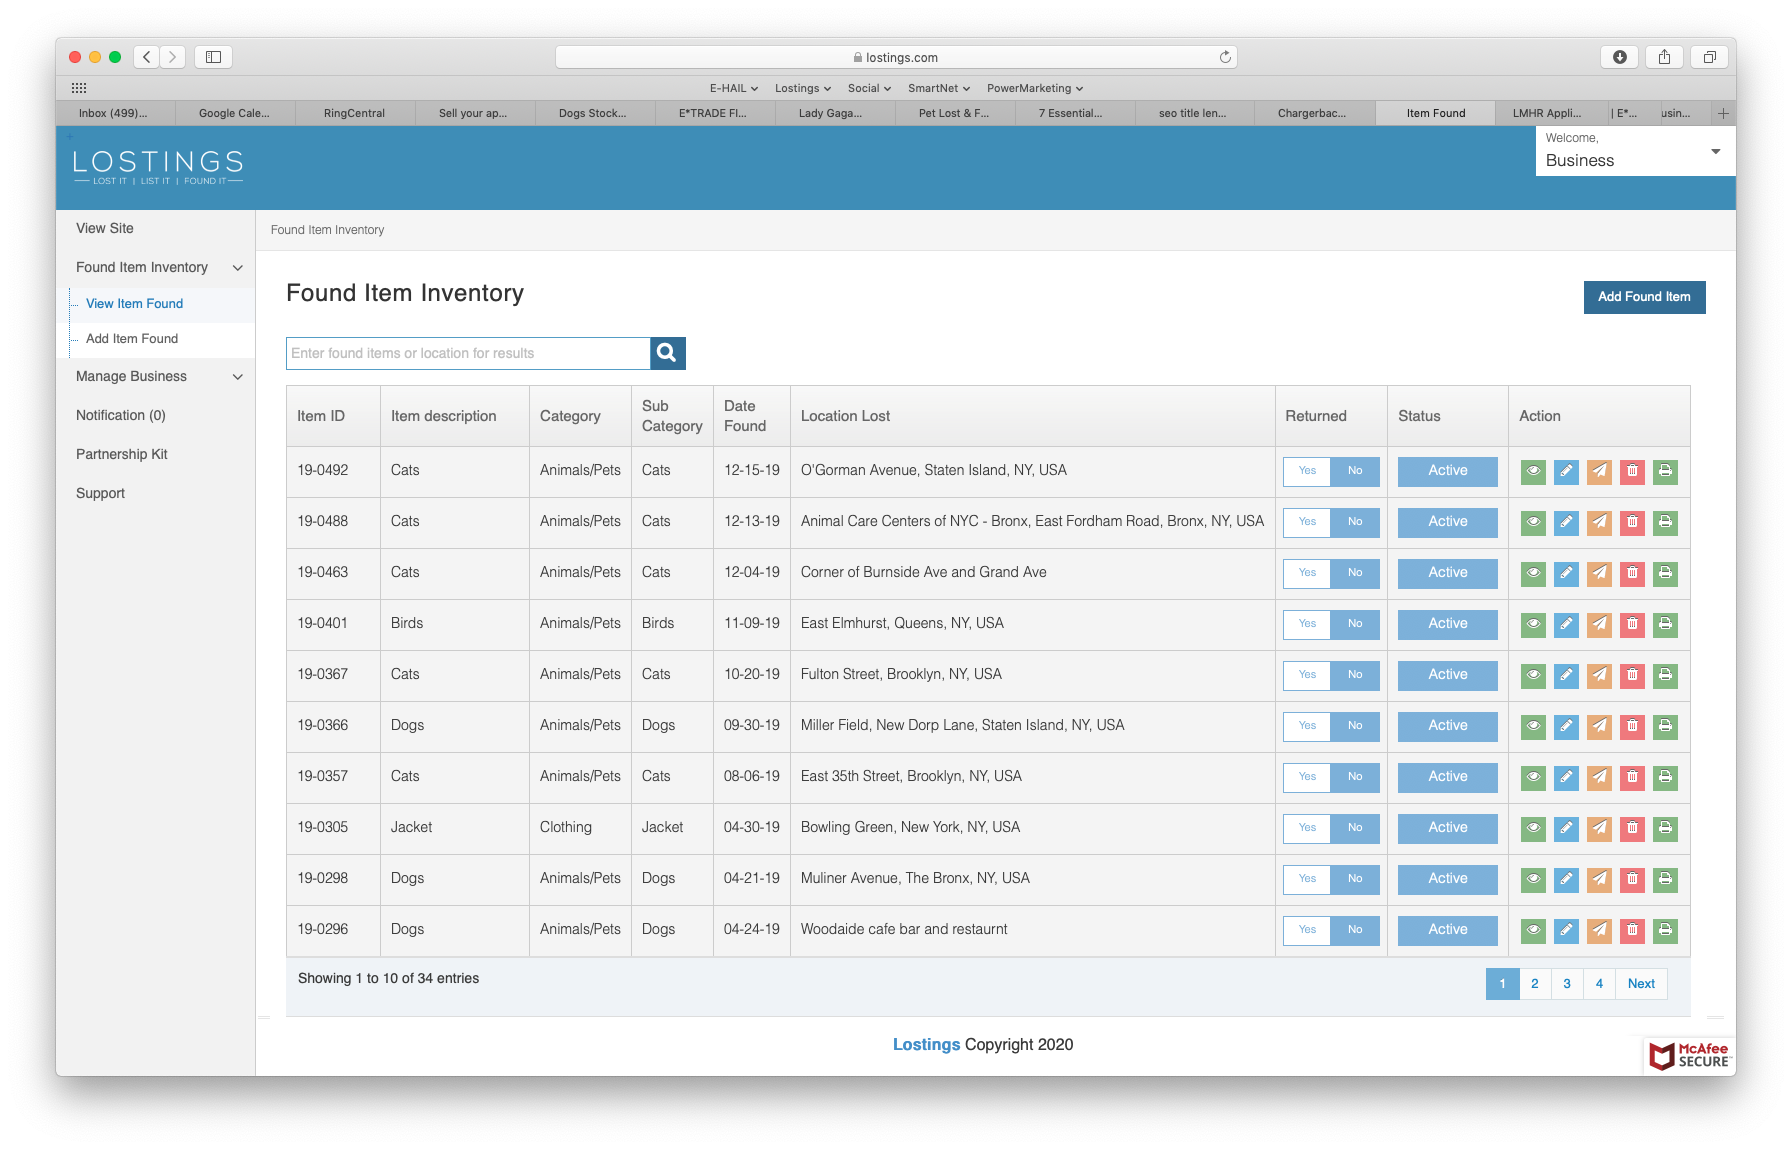1792x1150 pixels.
Task: Mark item 19-0366 as returned with Yes
Action: tap(1307, 726)
